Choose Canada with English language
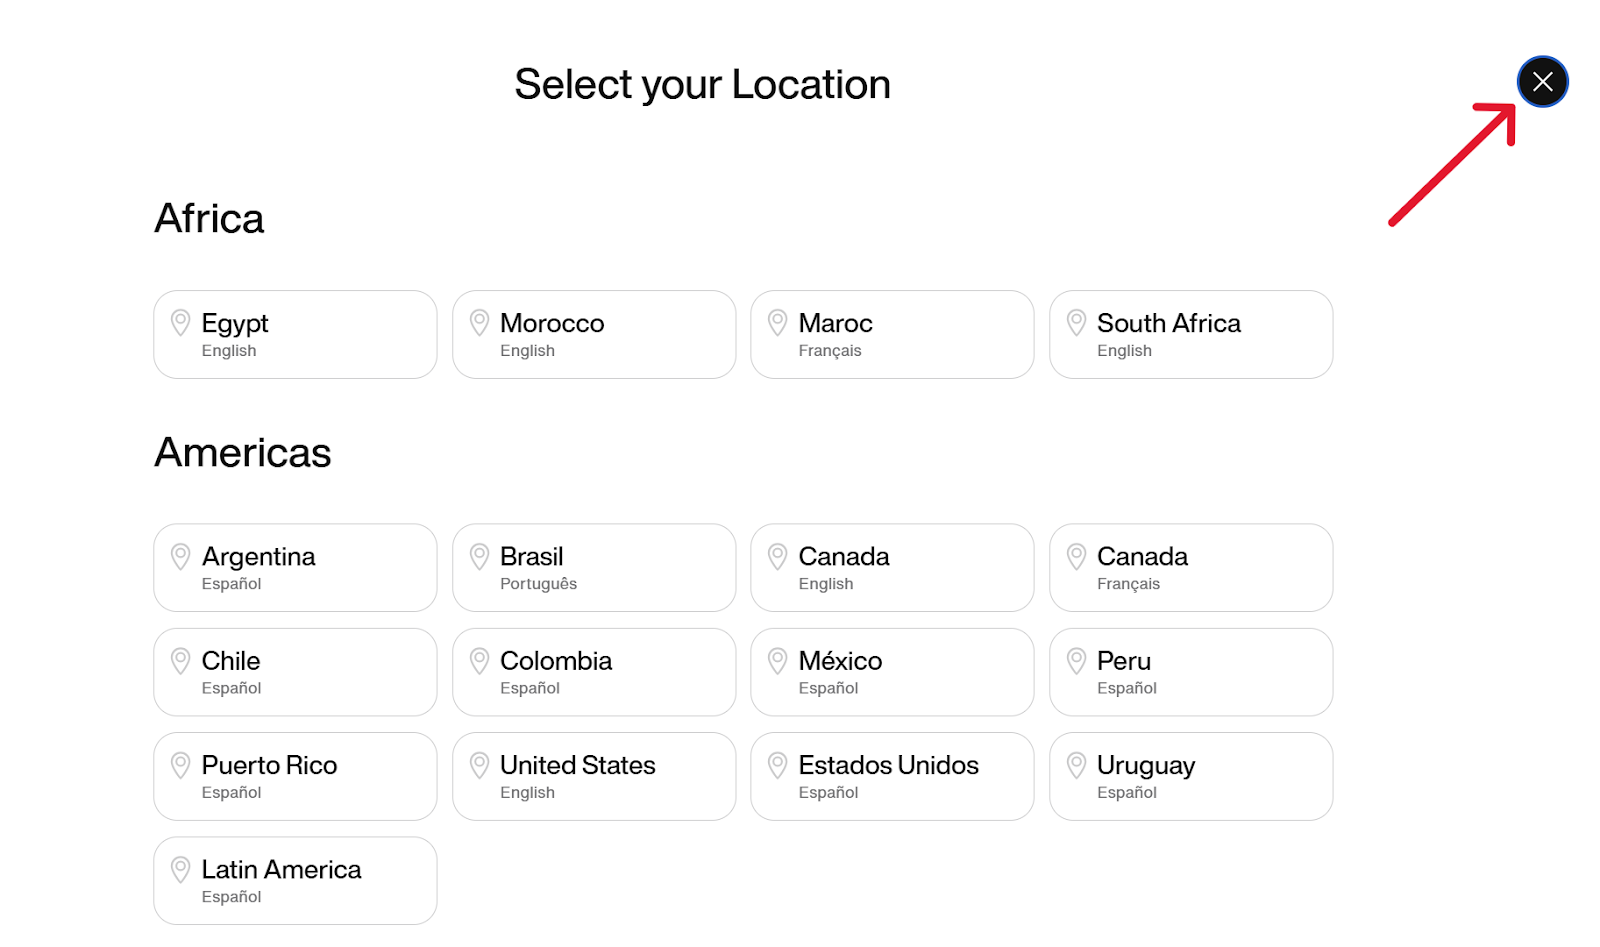Screen dimensions: 1600x947 pos(892,567)
